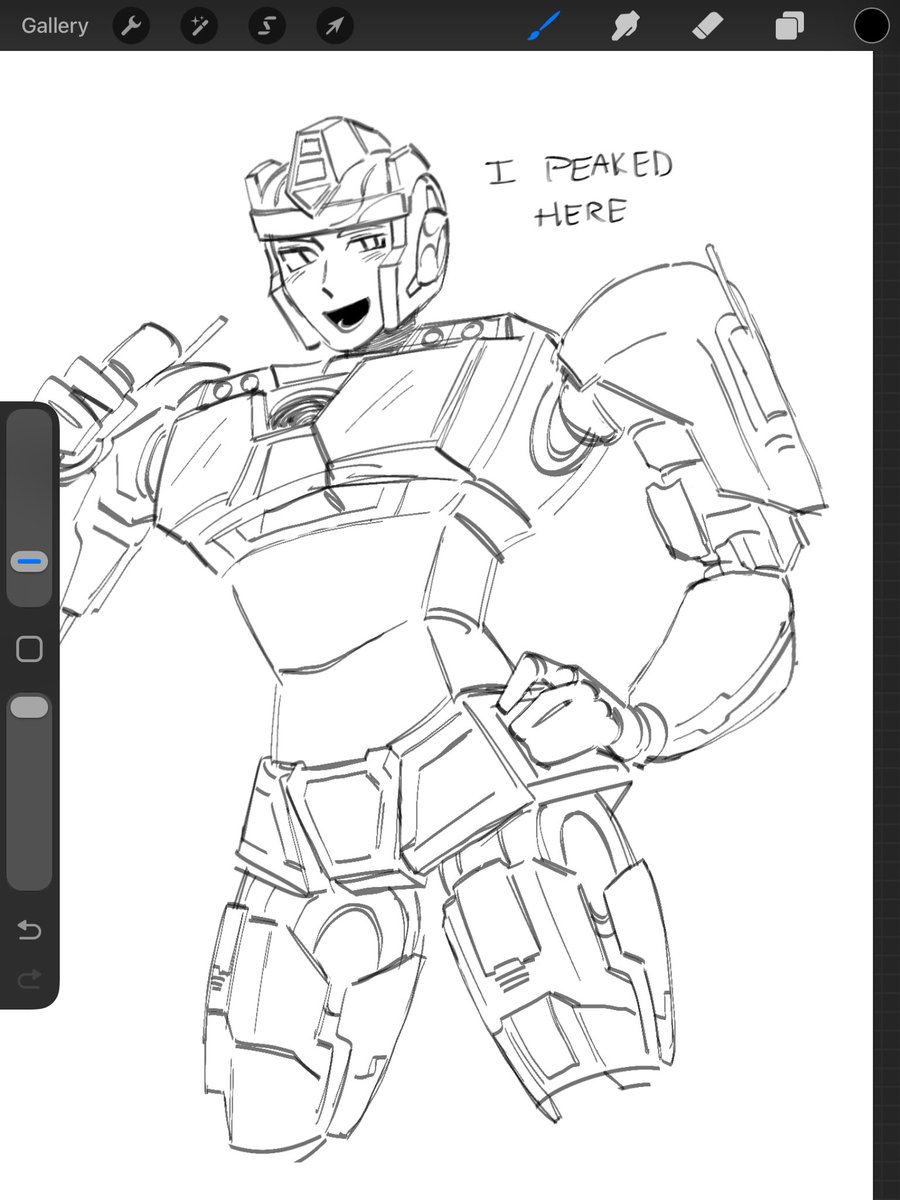Select the Eraser tool
Viewport: 900px width, 1200px height.
[708, 26]
